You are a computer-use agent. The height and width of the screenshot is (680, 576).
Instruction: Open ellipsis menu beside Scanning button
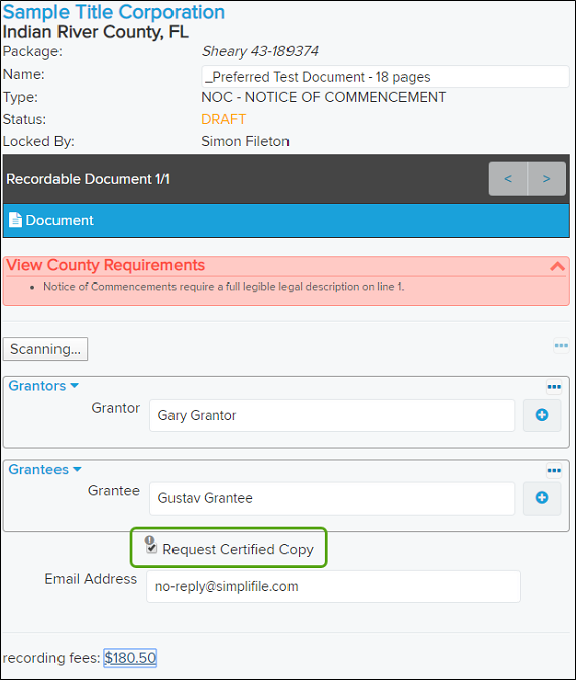click(x=561, y=346)
